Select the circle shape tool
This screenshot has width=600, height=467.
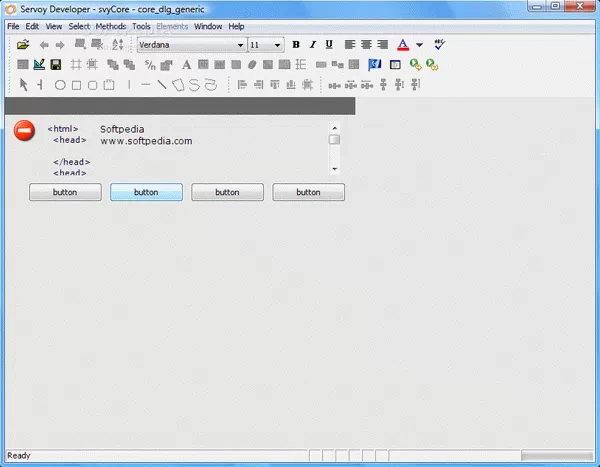(x=60, y=85)
